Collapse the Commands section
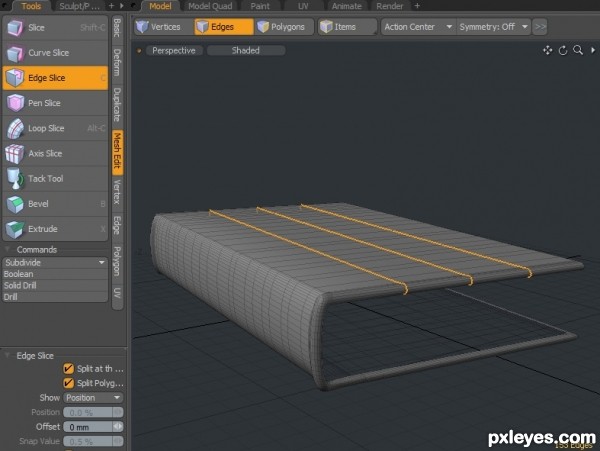This screenshot has width=600, height=451. point(7,249)
